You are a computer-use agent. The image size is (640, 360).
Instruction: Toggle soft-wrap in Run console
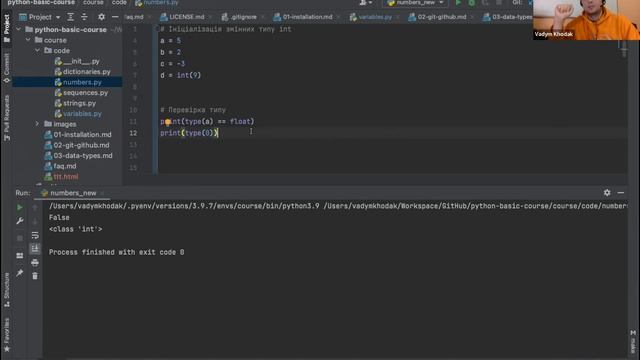[35, 236]
